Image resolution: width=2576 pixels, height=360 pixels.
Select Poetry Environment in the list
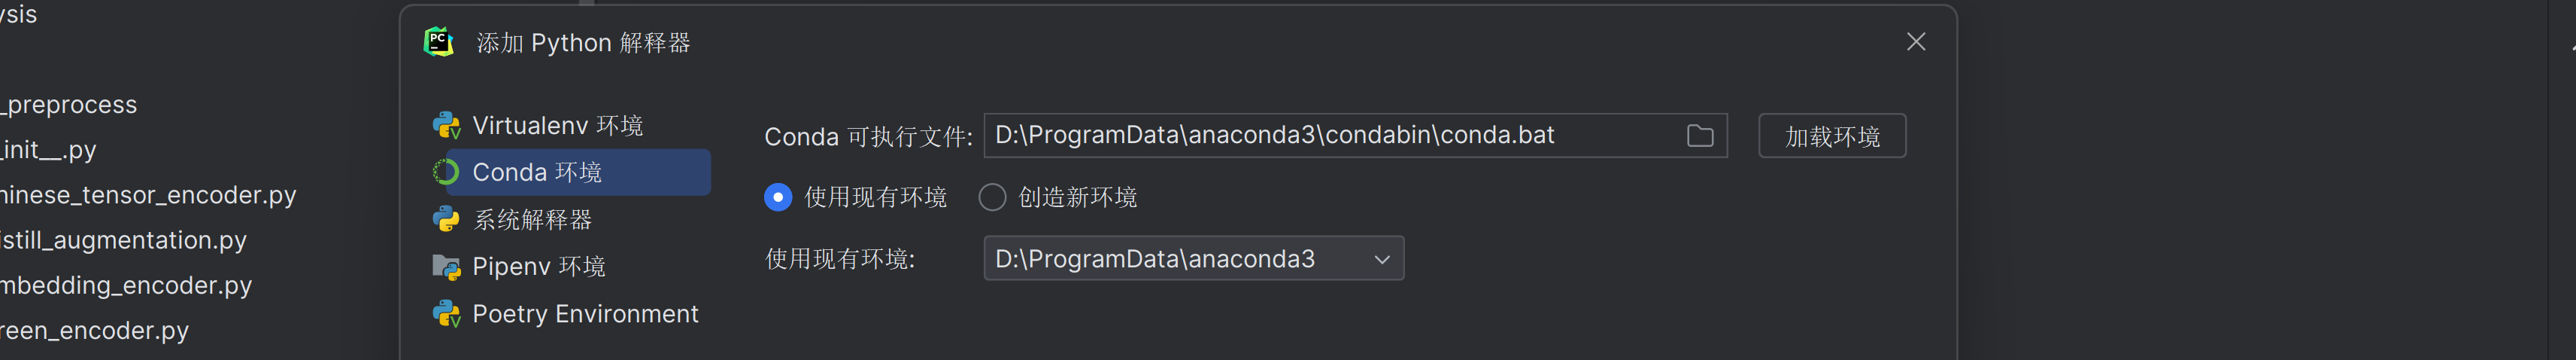585,314
